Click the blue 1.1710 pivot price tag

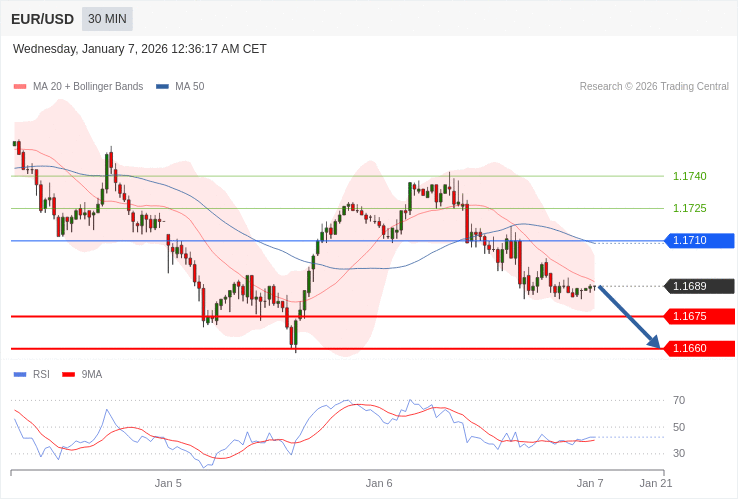(699, 241)
